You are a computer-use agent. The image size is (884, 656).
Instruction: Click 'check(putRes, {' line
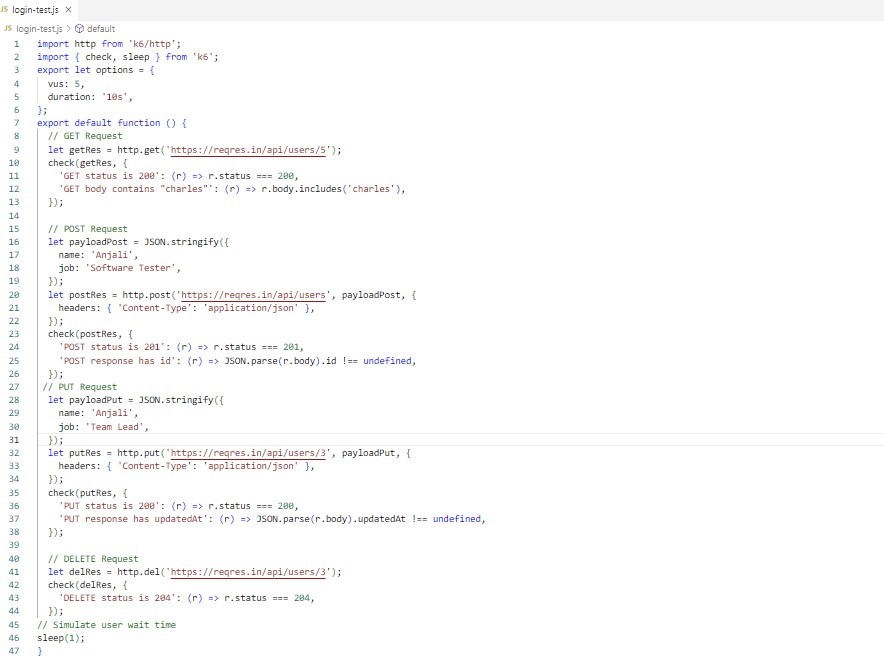pyautogui.click(x=87, y=493)
